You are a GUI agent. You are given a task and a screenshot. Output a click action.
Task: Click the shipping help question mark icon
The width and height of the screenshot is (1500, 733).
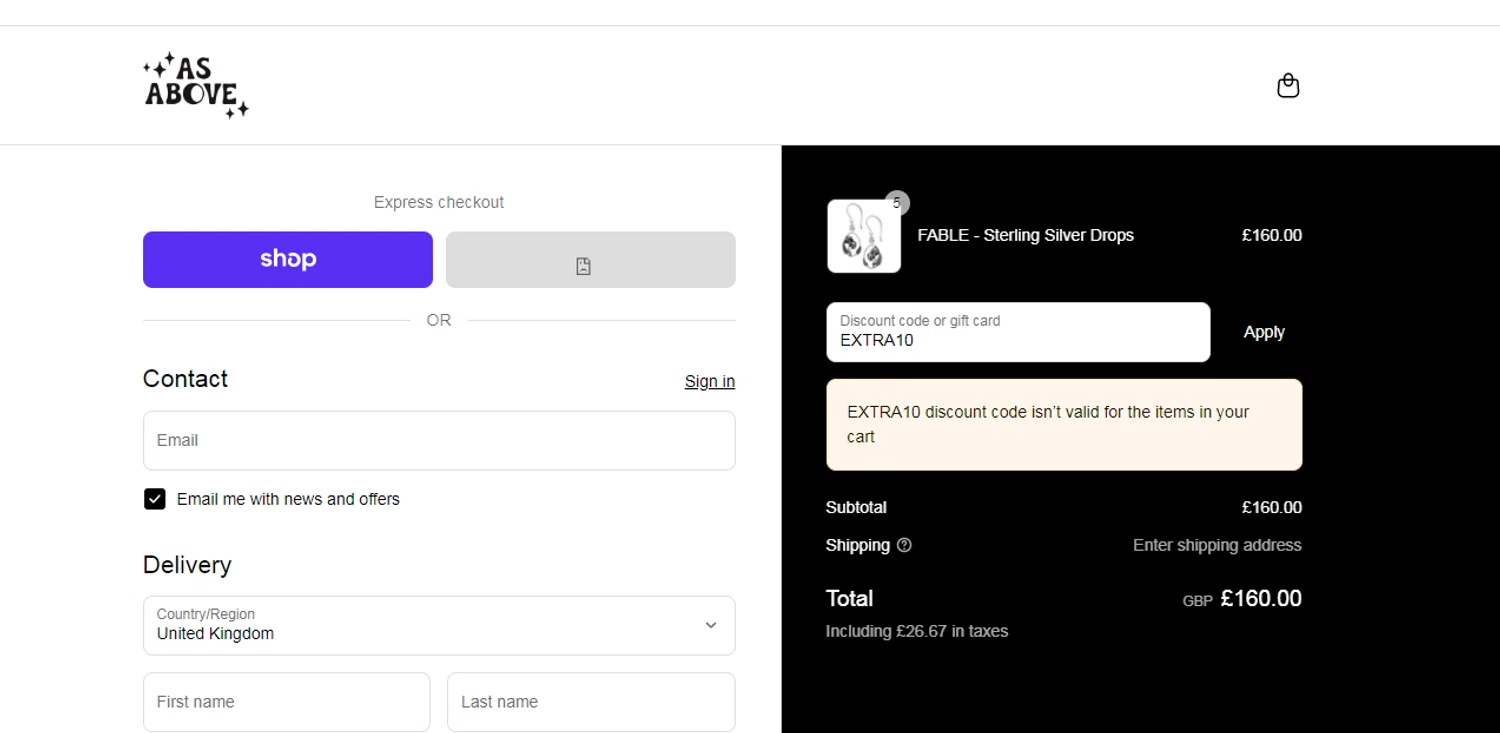[904, 545]
